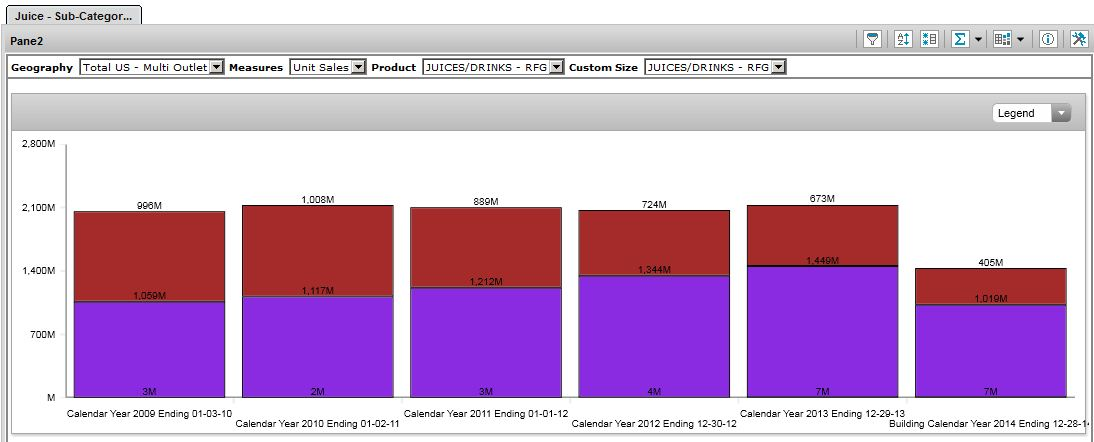Viewport: 1094px width, 442px height.
Task: Click the colored grid formatting icon
Action: click(1003, 39)
